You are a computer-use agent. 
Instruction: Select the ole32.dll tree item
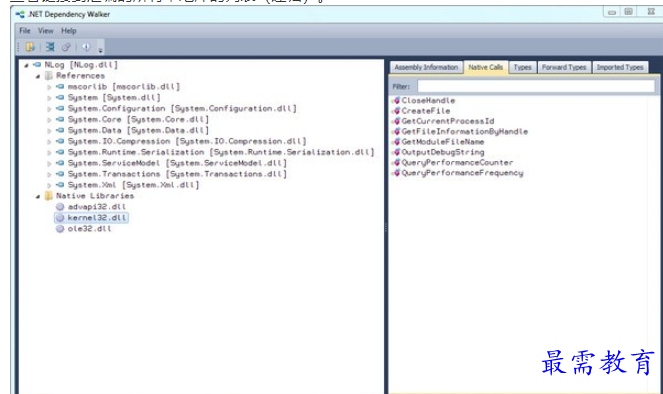pyautogui.click(x=89, y=229)
